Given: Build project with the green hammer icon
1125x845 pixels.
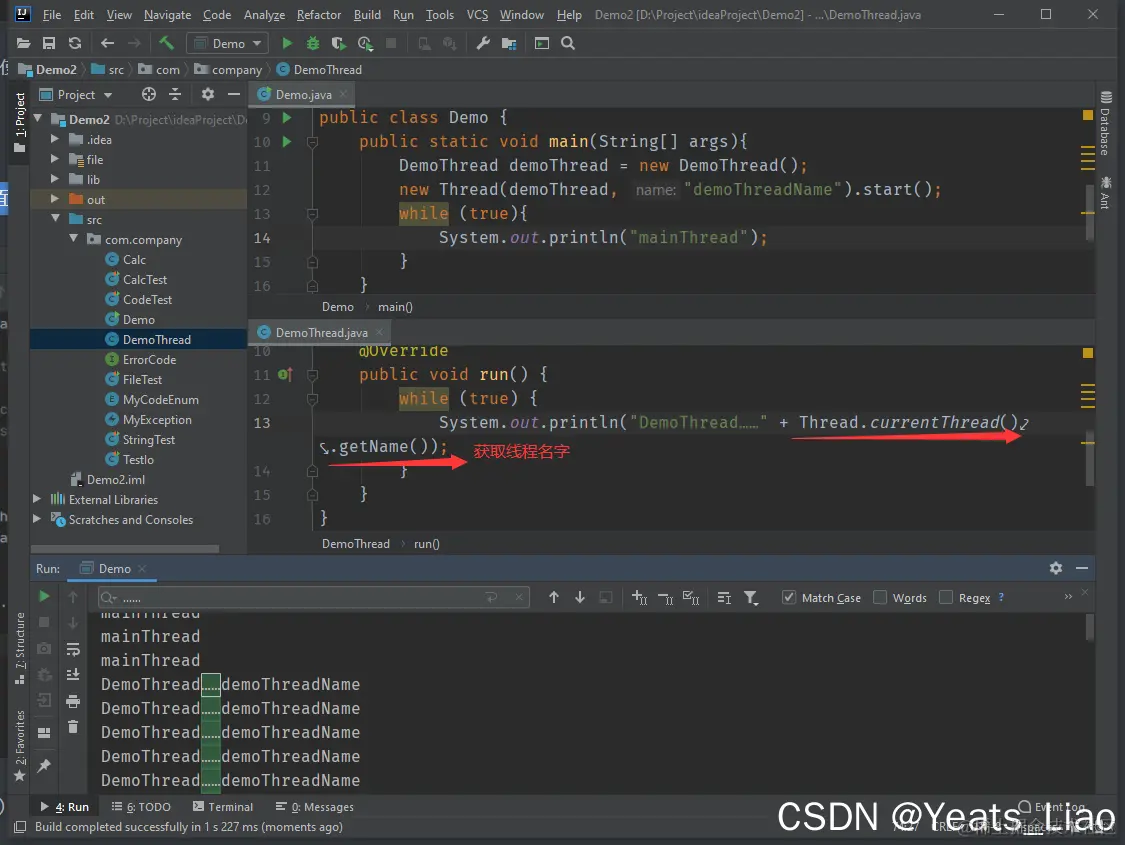Looking at the screenshot, I should pyautogui.click(x=166, y=44).
